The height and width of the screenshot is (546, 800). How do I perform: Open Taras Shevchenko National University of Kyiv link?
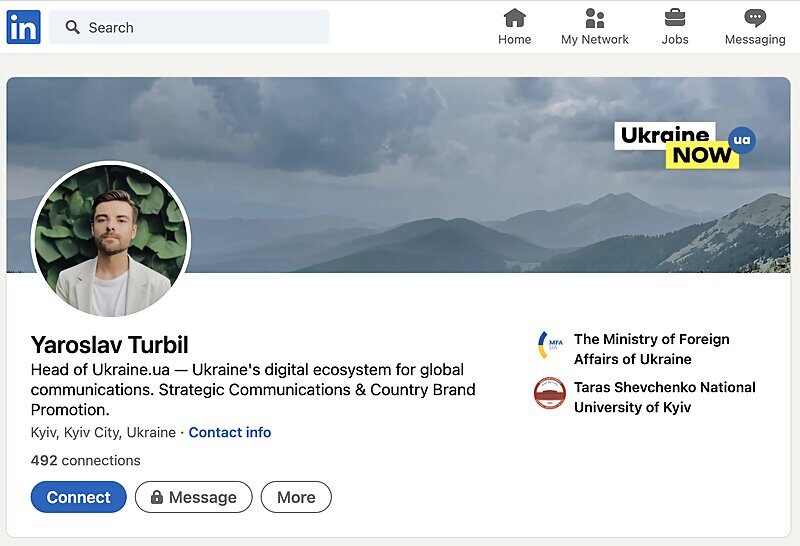click(x=664, y=397)
